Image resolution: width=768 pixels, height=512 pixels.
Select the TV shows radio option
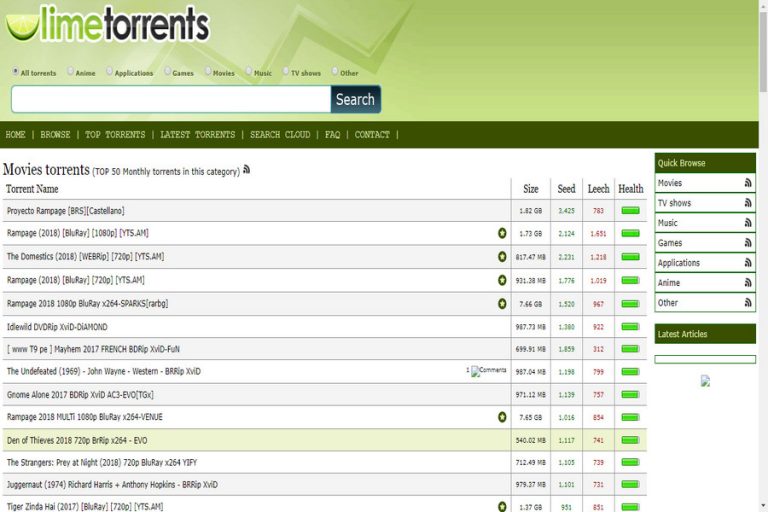coord(285,72)
